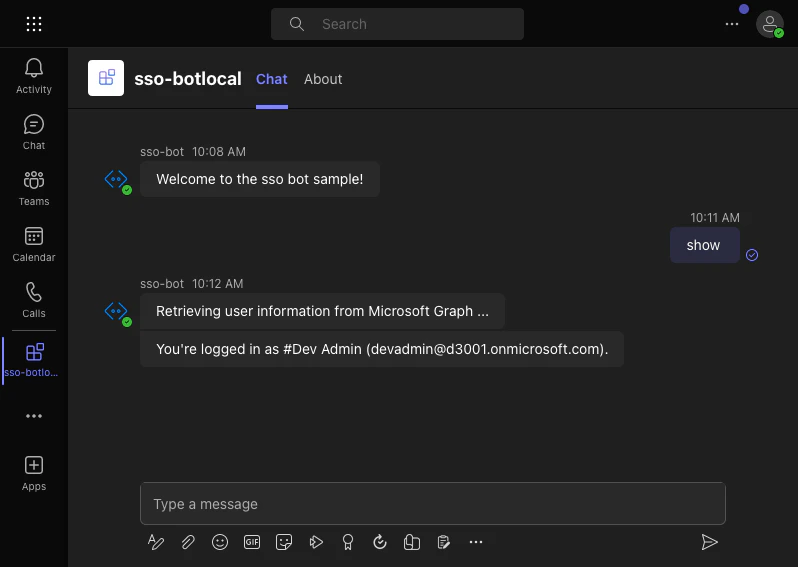Select sso-botlocal app in sidebar
The width and height of the screenshot is (798, 567).
click(34, 360)
